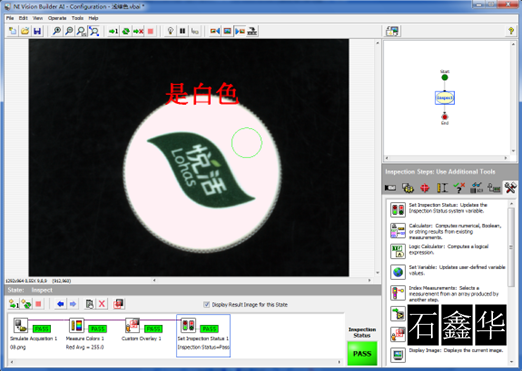The image size is (522, 371).
Task: Click the Zoom In magnifier icon
Action: pos(57,31)
